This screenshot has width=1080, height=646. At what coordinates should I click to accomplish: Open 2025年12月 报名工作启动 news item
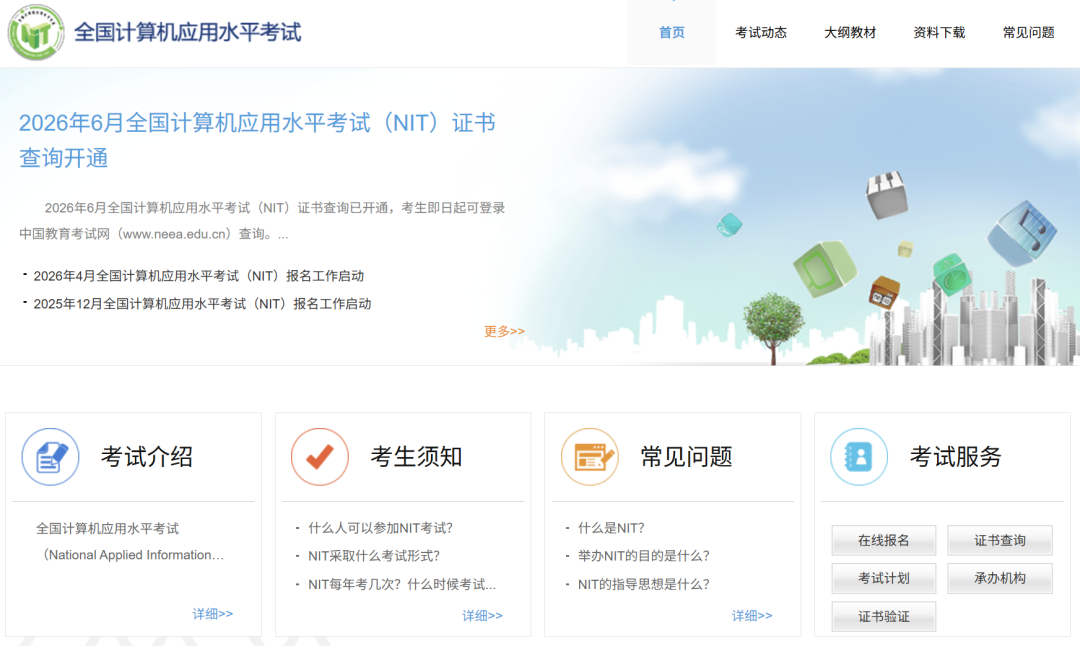point(202,304)
